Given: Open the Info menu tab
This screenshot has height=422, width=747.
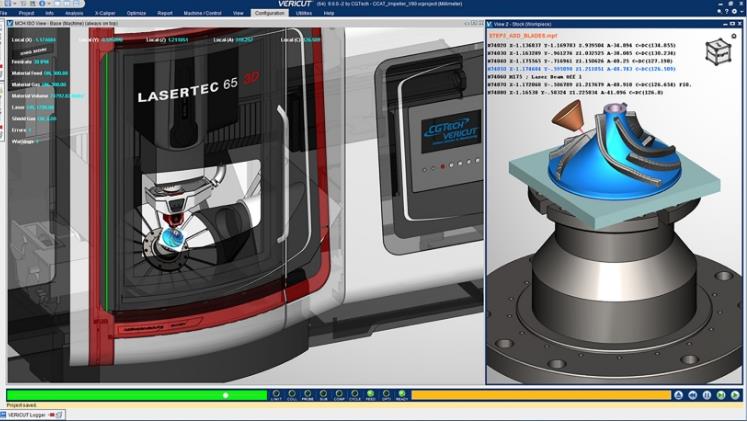Looking at the screenshot, I should (50, 13).
